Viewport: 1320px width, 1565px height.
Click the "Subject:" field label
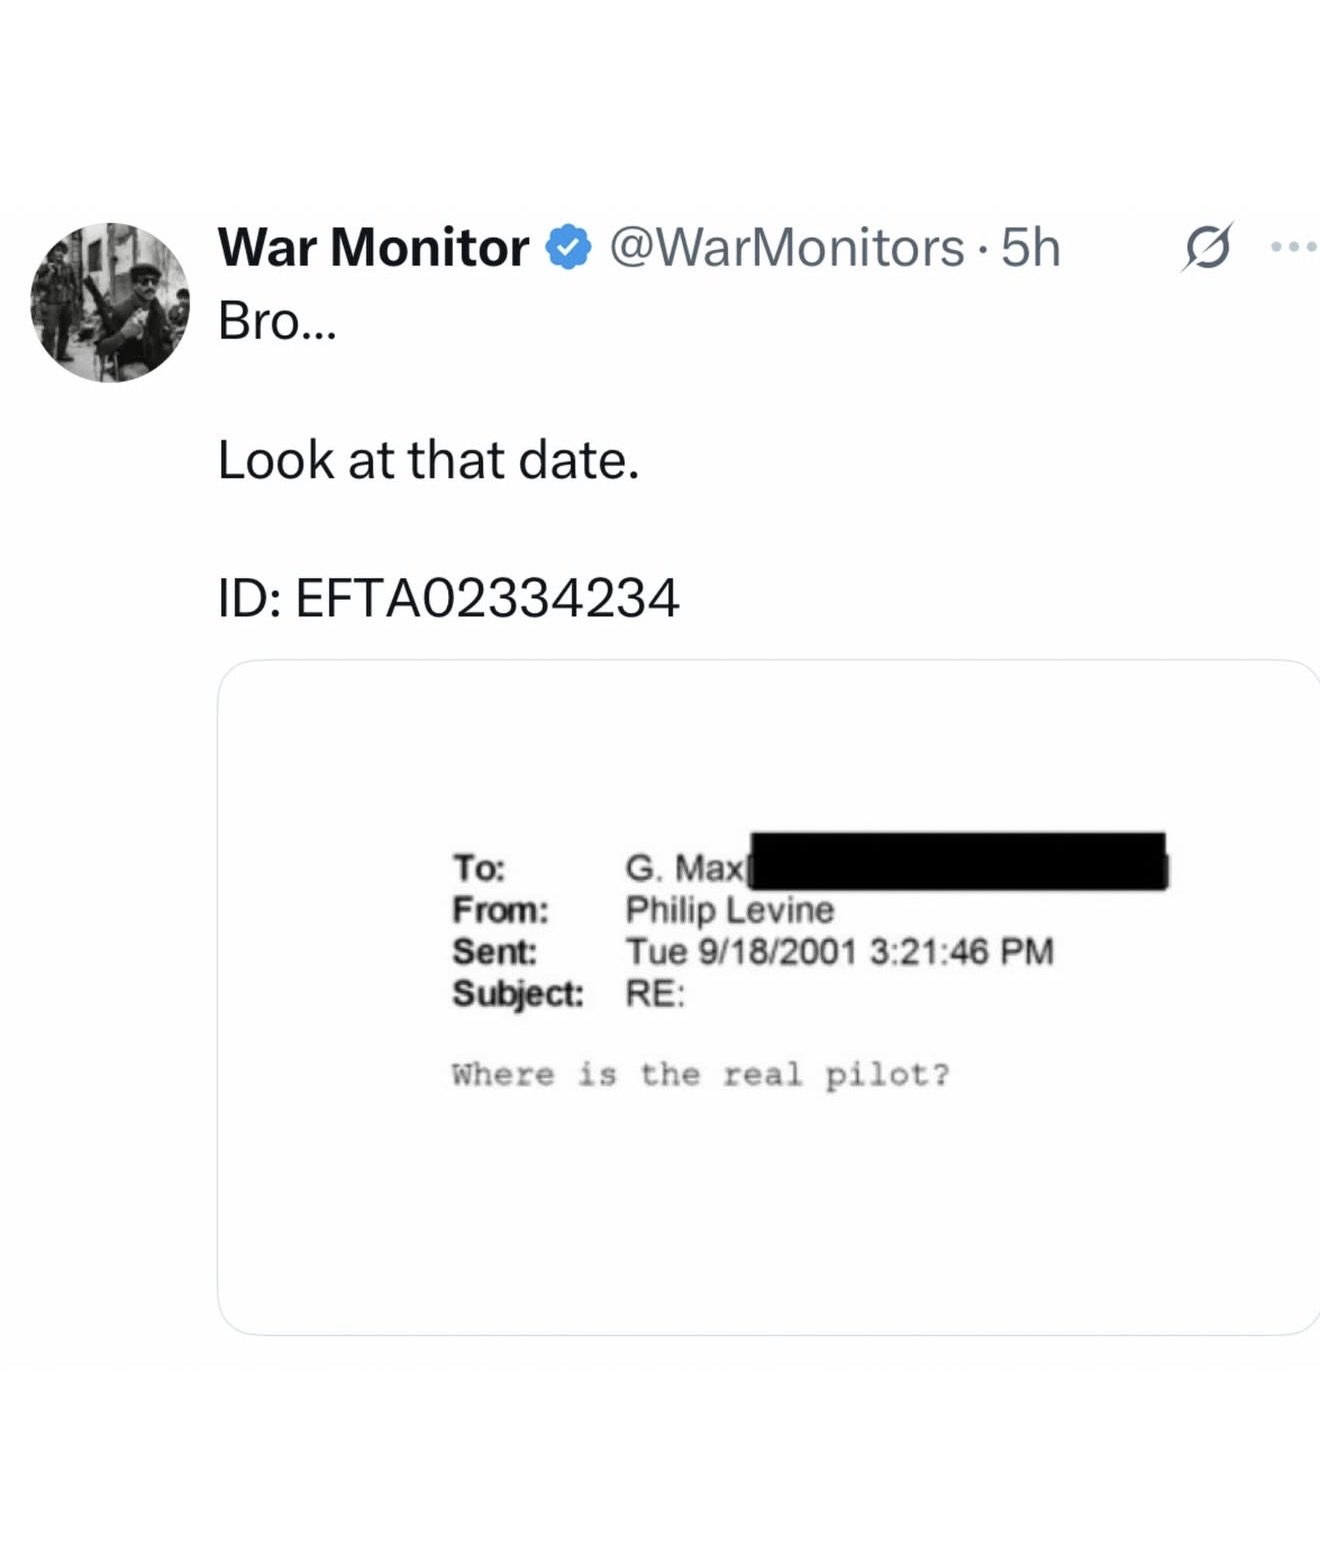pos(517,993)
